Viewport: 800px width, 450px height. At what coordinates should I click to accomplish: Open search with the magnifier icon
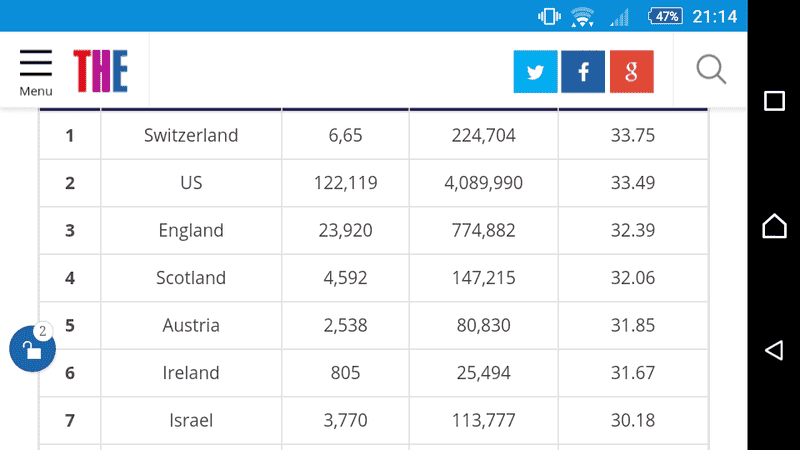711,71
